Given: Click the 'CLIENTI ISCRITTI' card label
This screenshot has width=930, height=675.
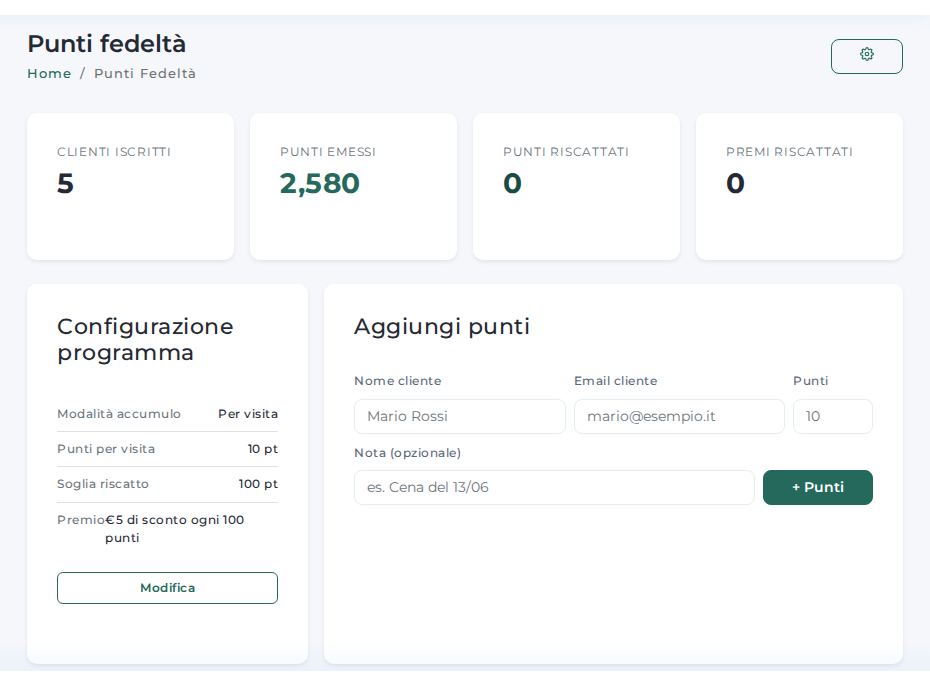Looking at the screenshot, I should click(x=114, y=152).
